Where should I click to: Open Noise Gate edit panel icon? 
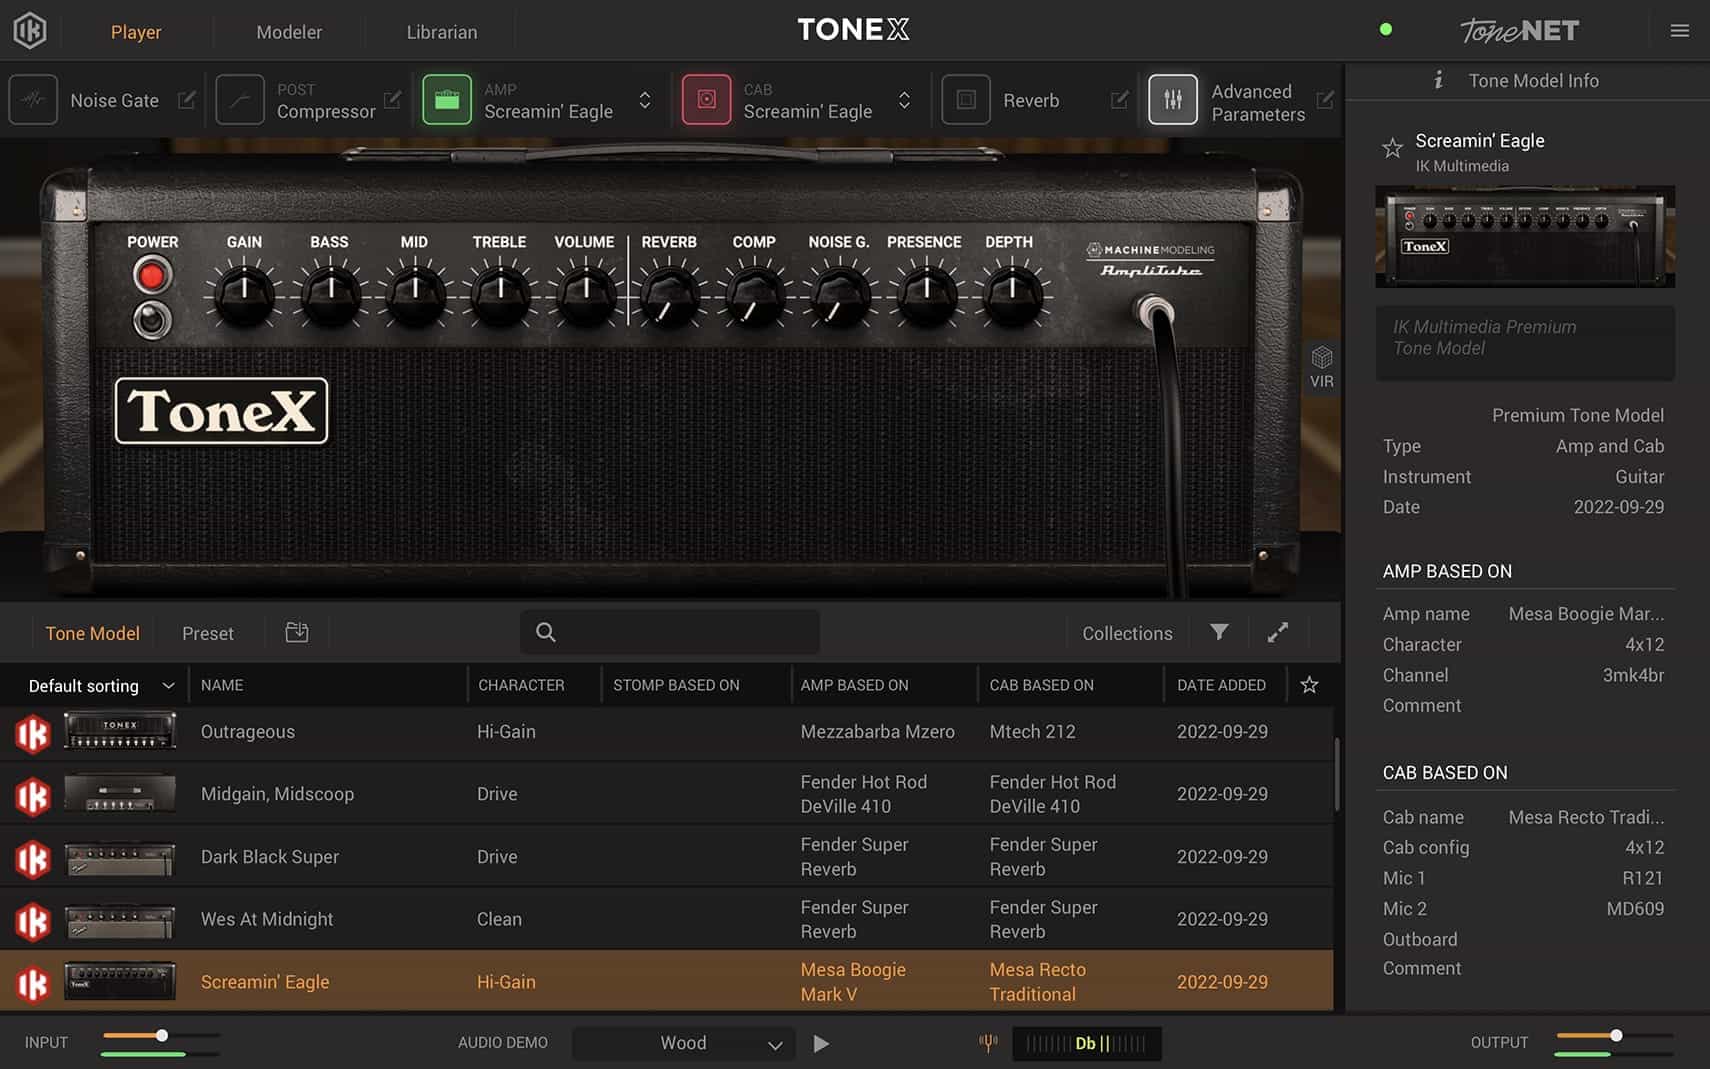click(x=187, y=99)
